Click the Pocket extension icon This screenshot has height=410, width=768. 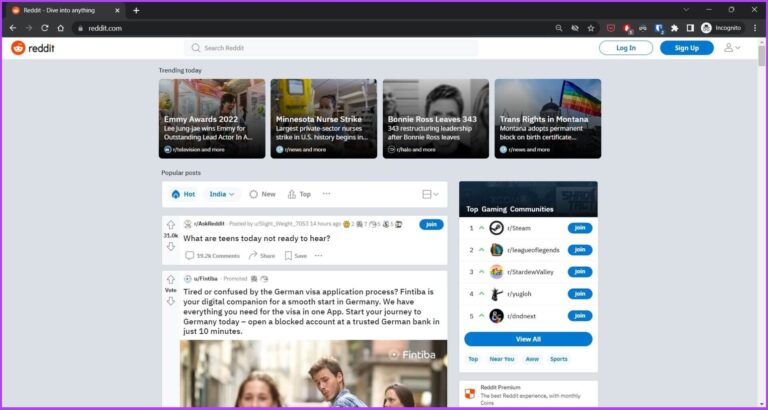pos(611,28)
